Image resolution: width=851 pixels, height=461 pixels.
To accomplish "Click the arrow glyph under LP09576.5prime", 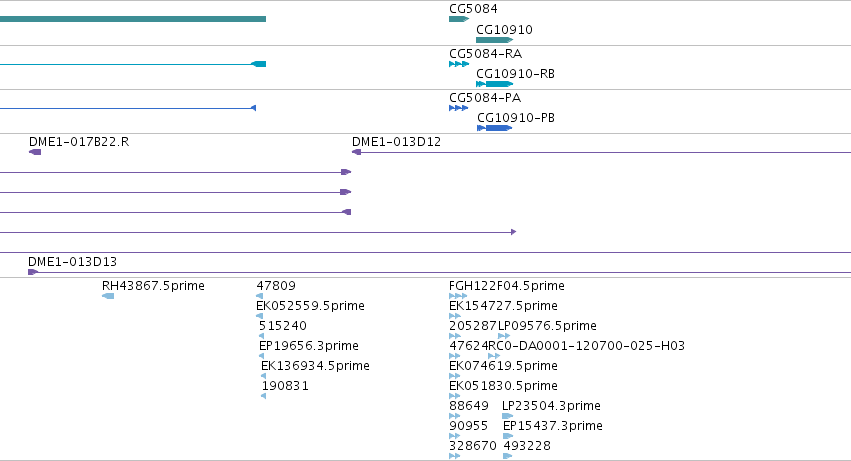I will coord(504,336).
